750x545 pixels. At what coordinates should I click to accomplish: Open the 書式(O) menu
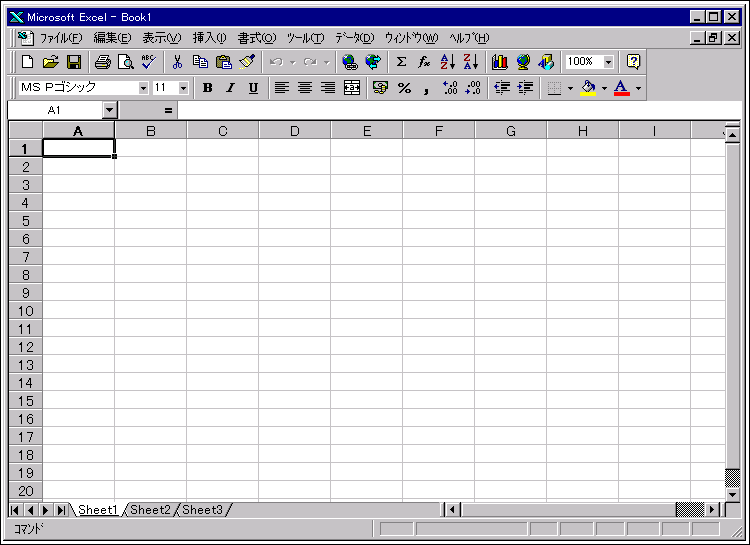tap(257, 38)
